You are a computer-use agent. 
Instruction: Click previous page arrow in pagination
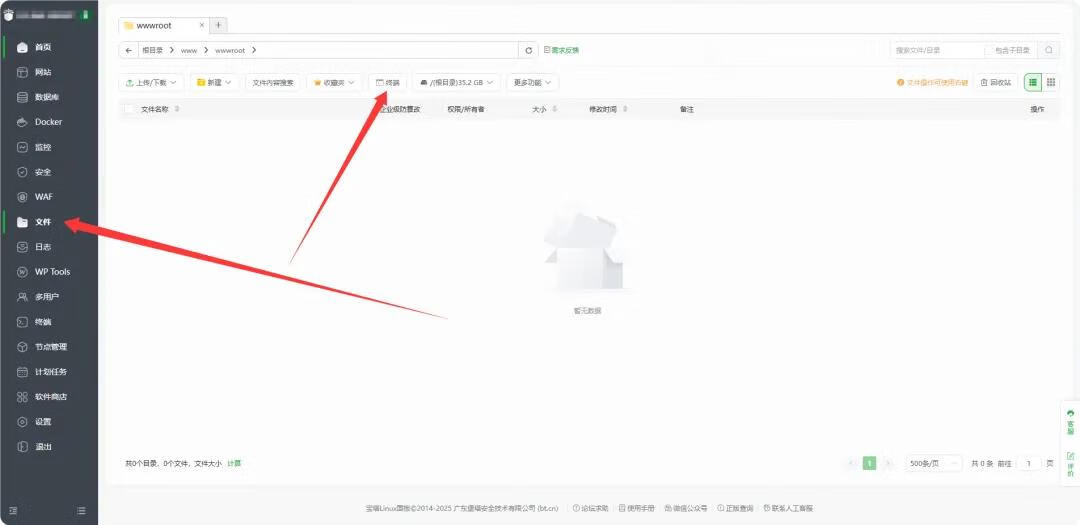pos(851,464)
